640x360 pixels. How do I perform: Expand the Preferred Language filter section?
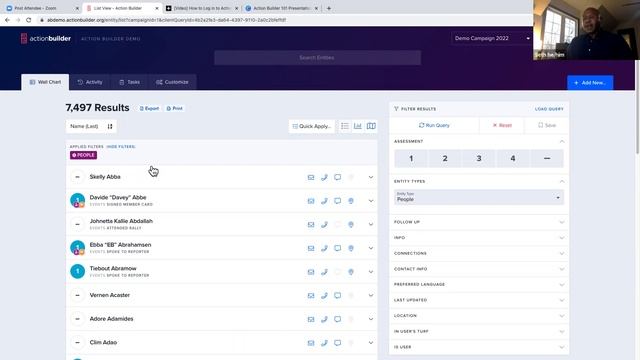click(479, 284)
